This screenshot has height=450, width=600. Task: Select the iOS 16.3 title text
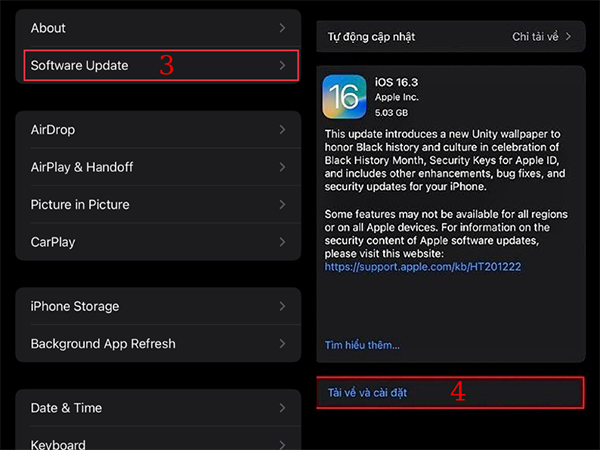[x=396, y=82]
